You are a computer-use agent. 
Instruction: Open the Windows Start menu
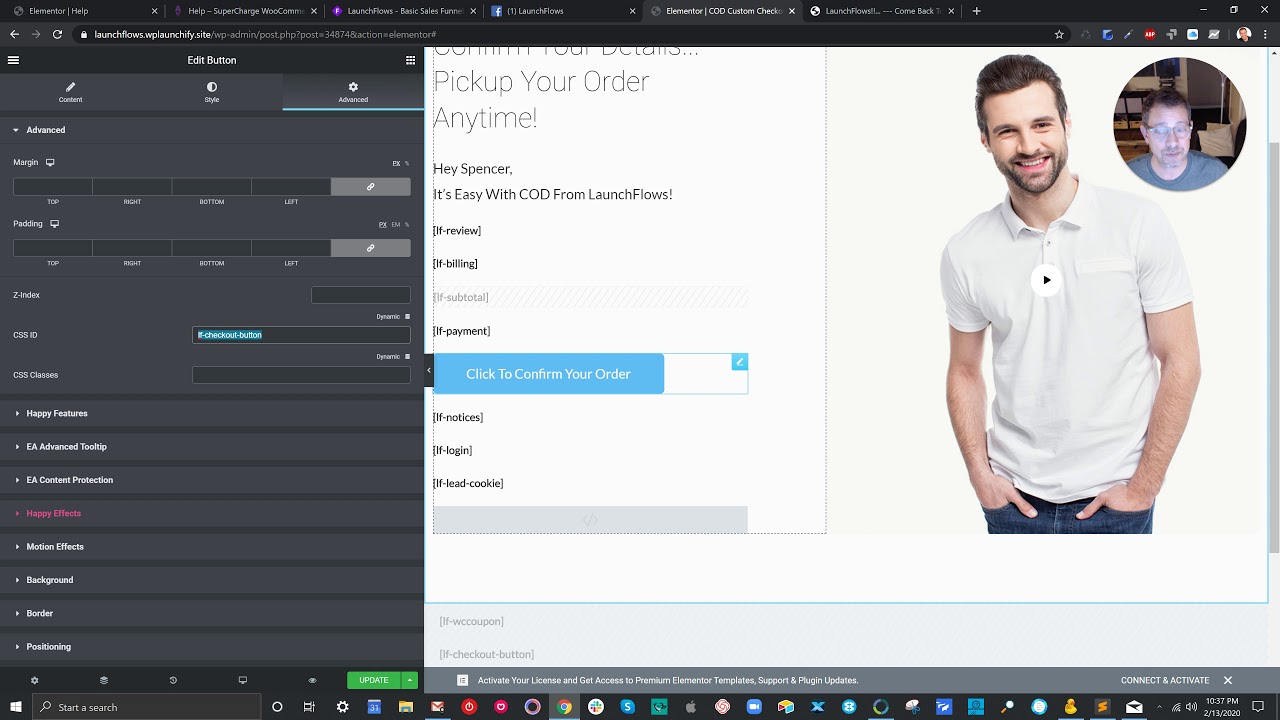tap(15, 707)
